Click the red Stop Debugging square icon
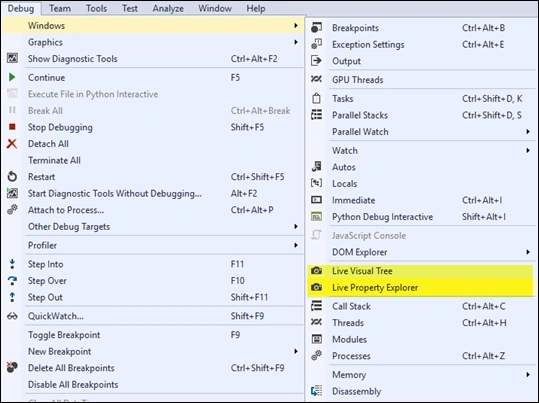 (x=12, y=127)
